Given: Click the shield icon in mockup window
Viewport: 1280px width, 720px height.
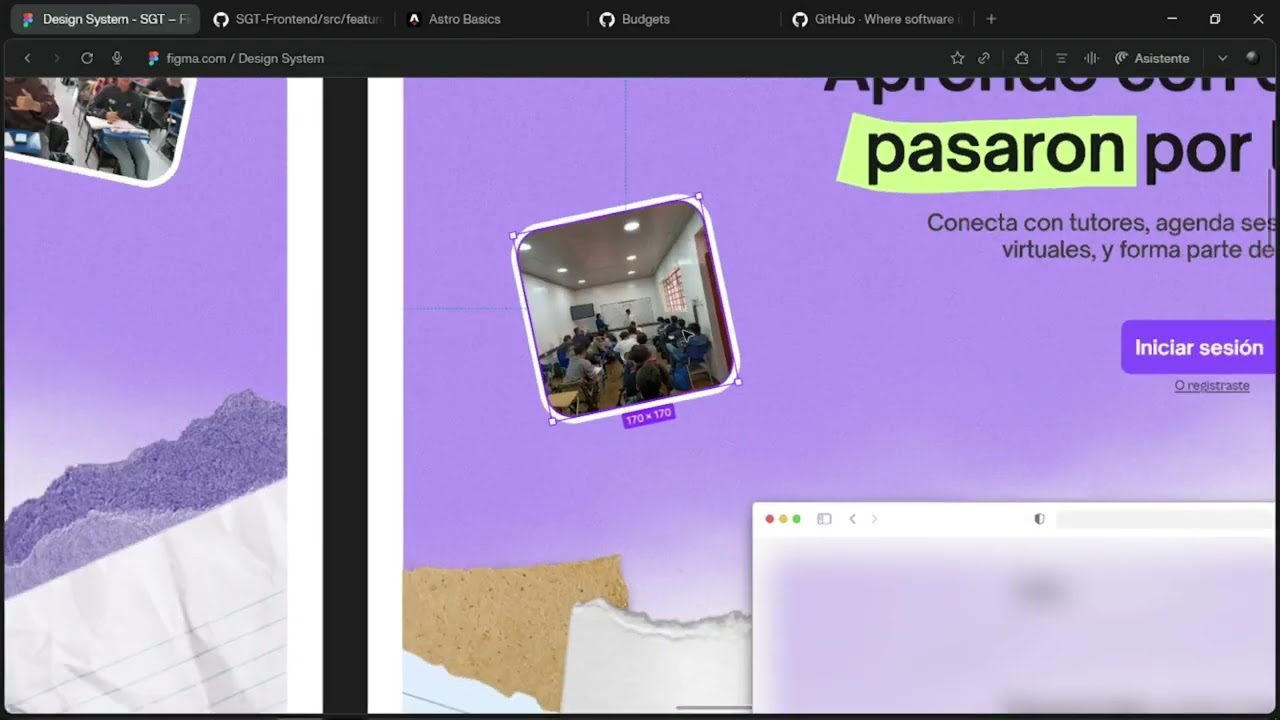Looking at the screenshot, I should click(1039, 519).
